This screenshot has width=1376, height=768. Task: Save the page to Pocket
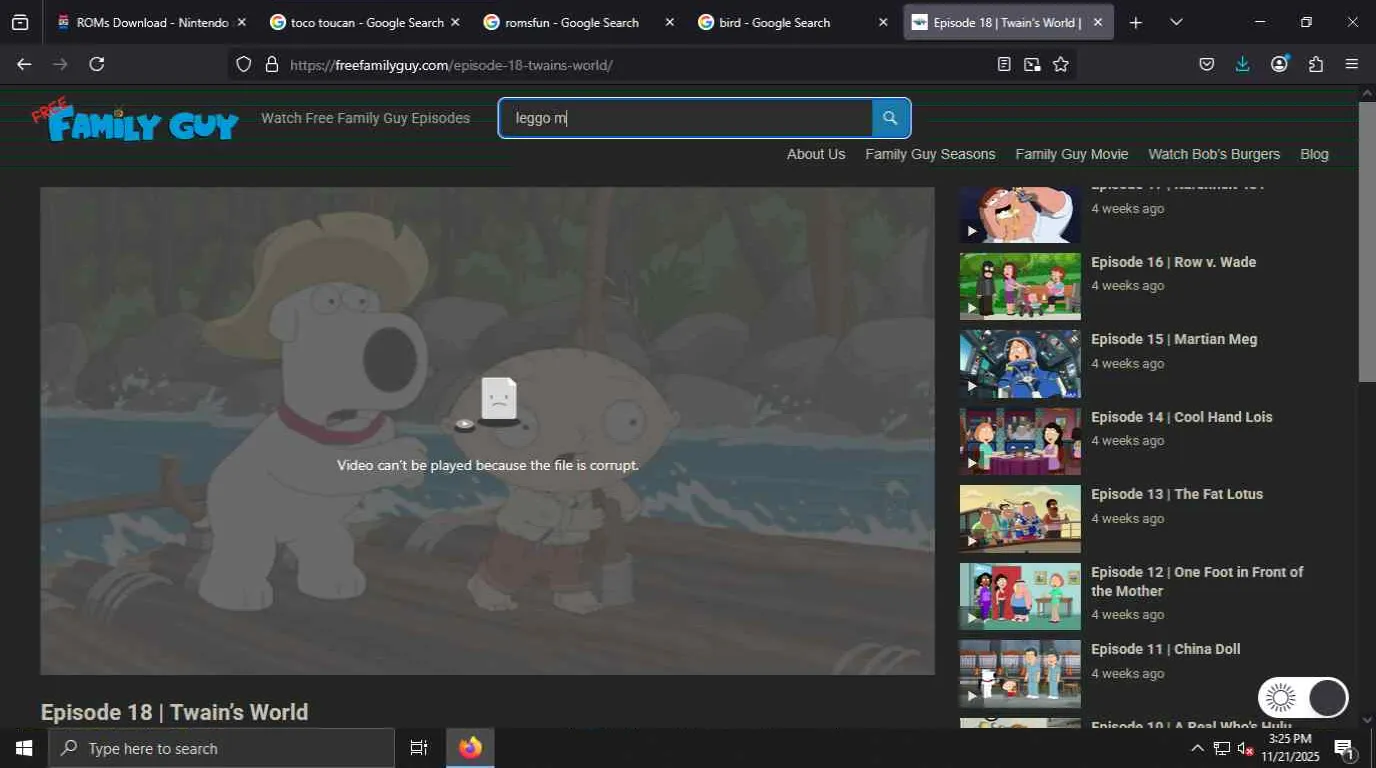[1207, 64]
